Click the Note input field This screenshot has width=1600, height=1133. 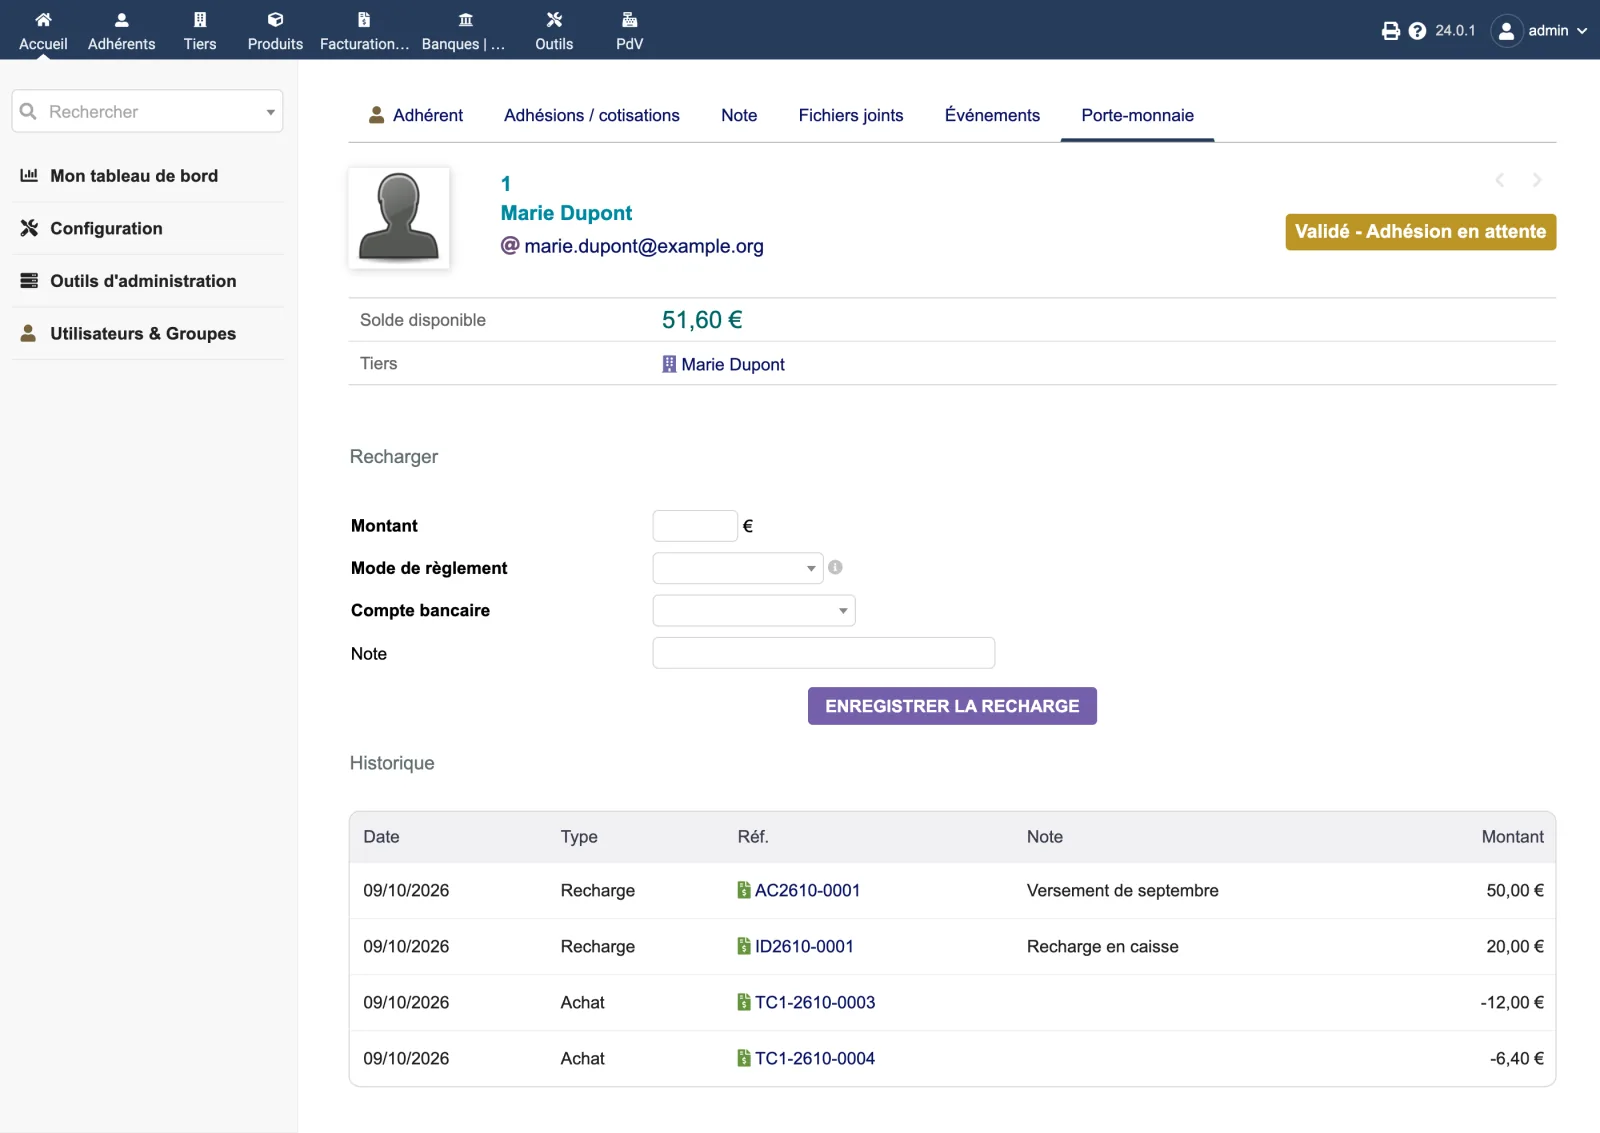coord(824,653)
